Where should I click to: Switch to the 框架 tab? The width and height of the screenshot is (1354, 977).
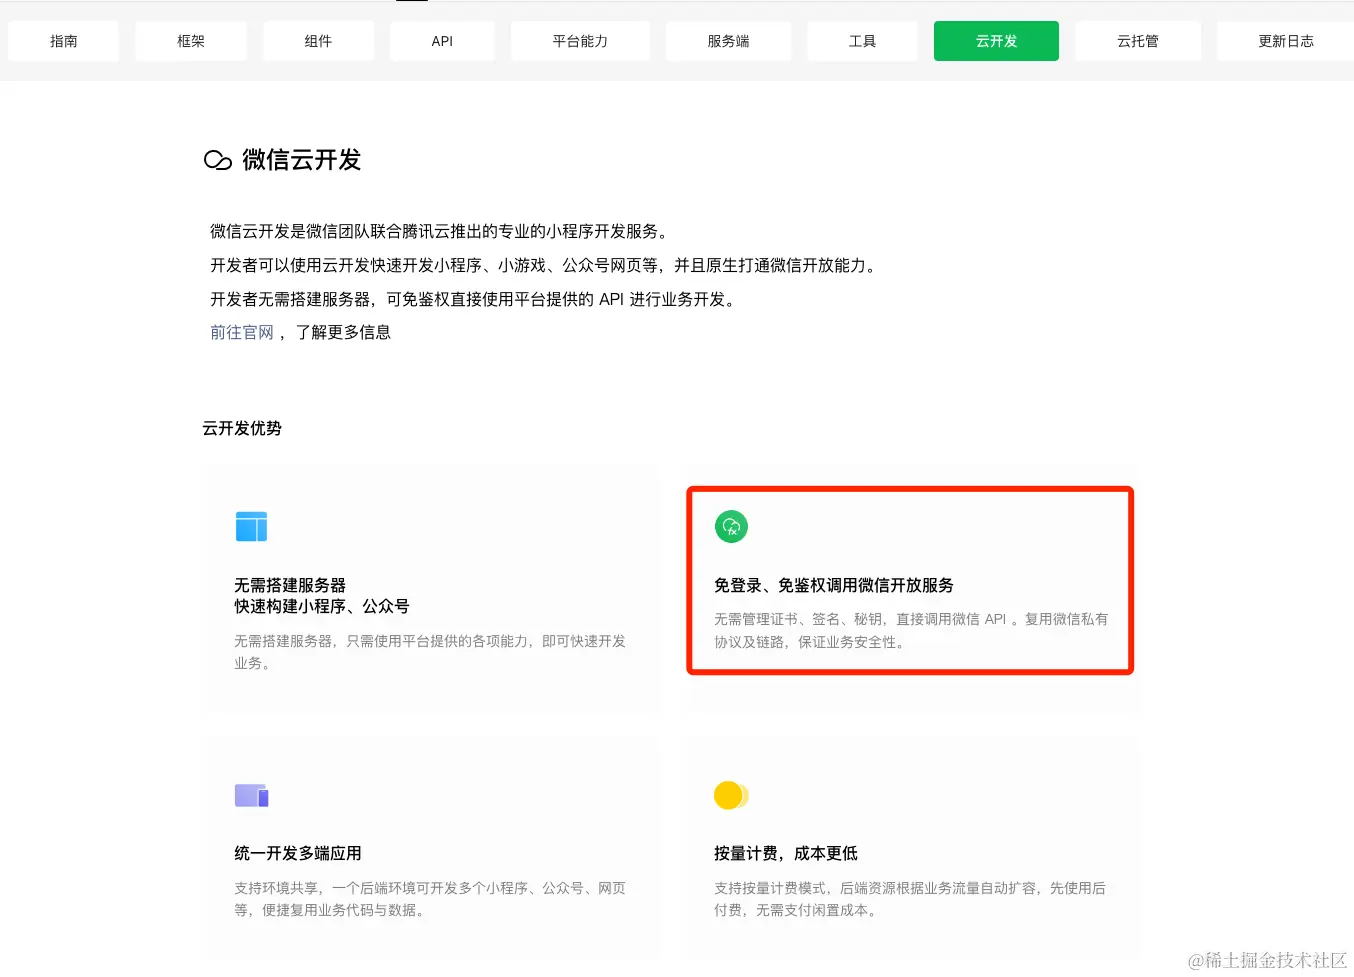click(191, 41)
